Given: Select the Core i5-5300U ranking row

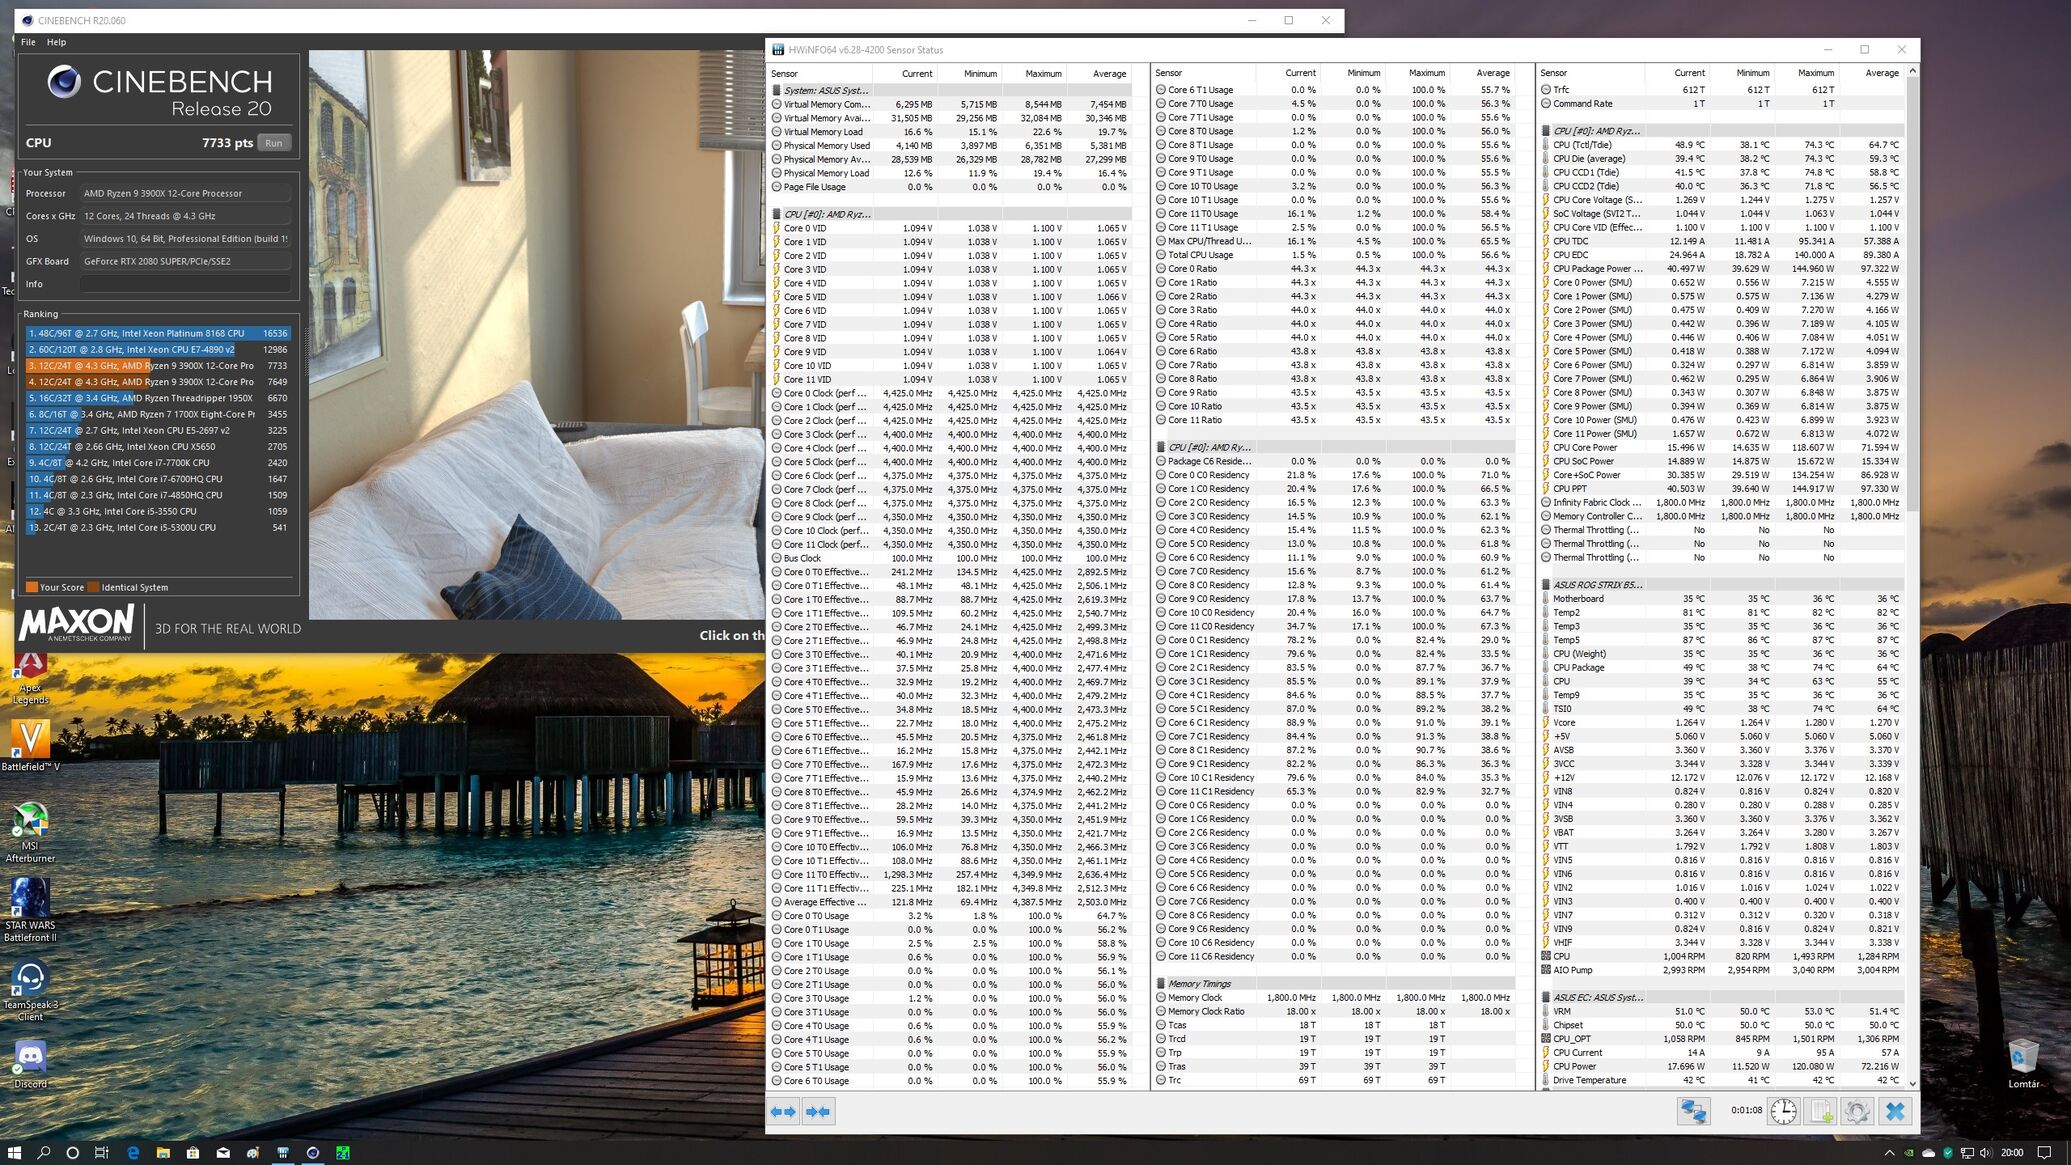Looking at the screenshot, I should 158,527.
